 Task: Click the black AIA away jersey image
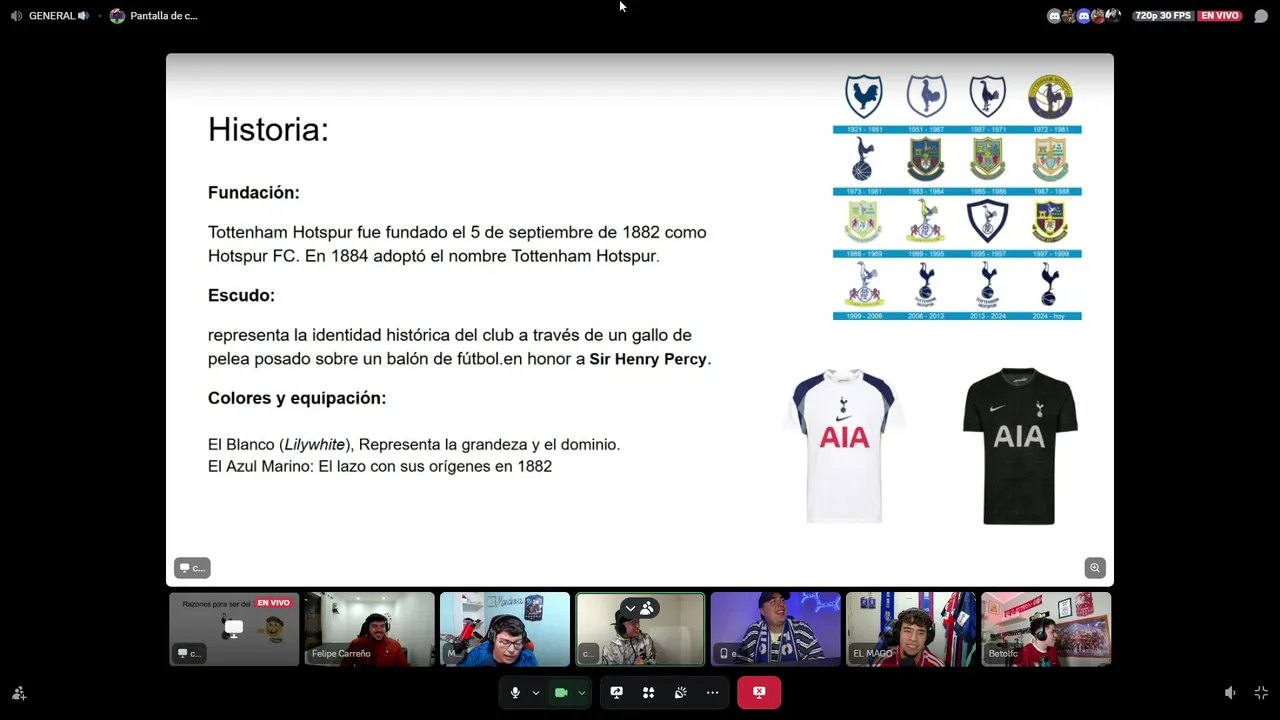point(1020,445)
